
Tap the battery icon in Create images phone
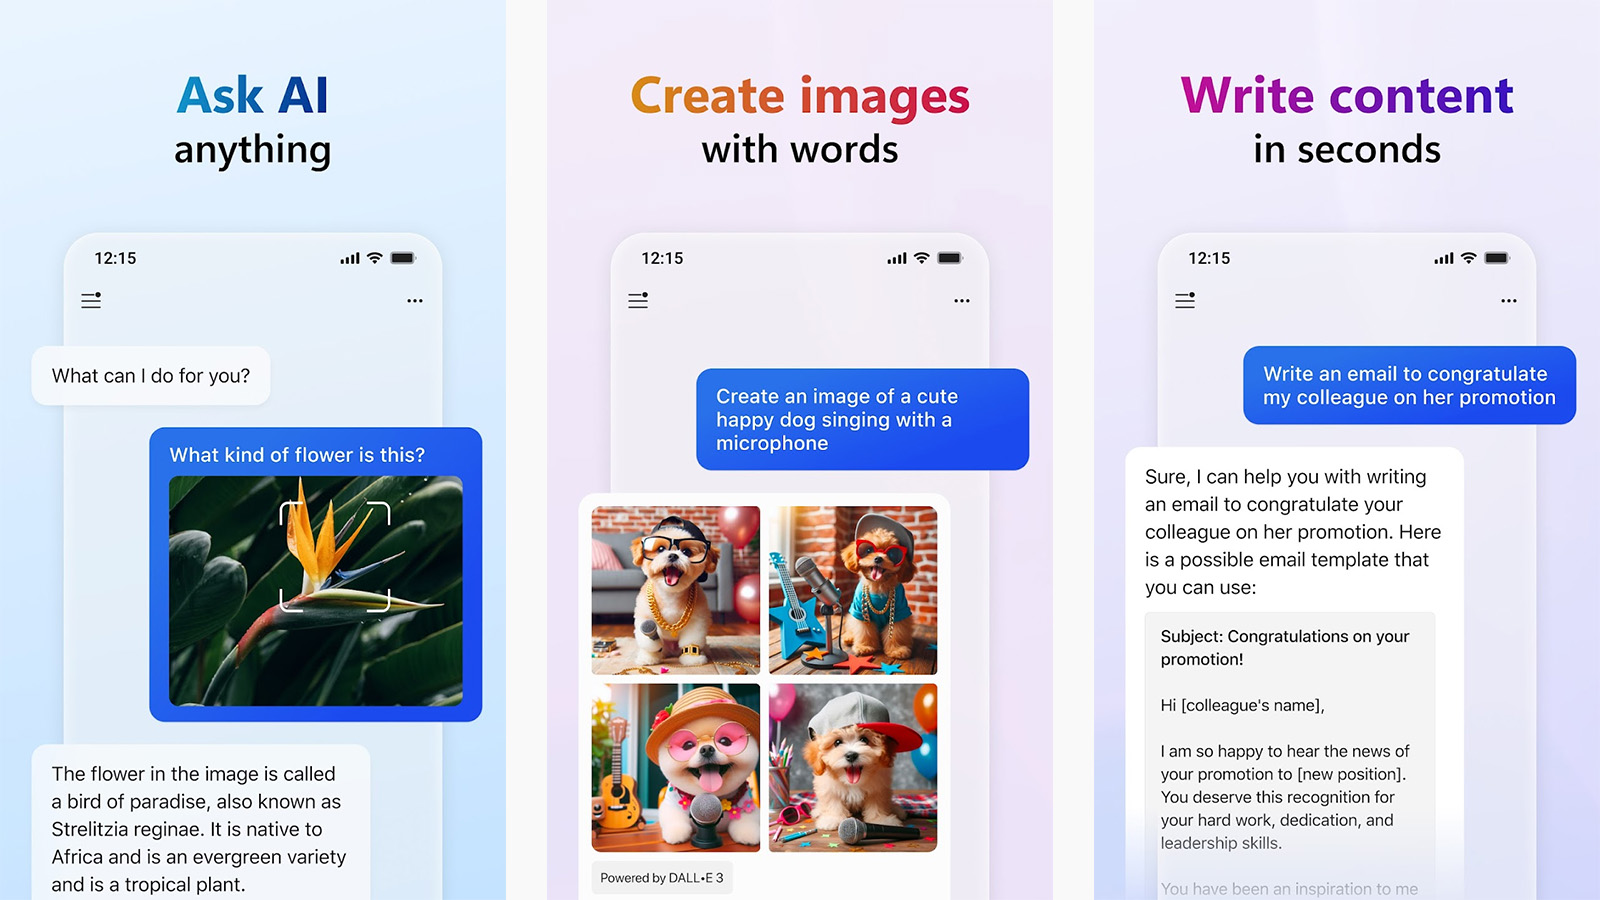tap(950, 258)
